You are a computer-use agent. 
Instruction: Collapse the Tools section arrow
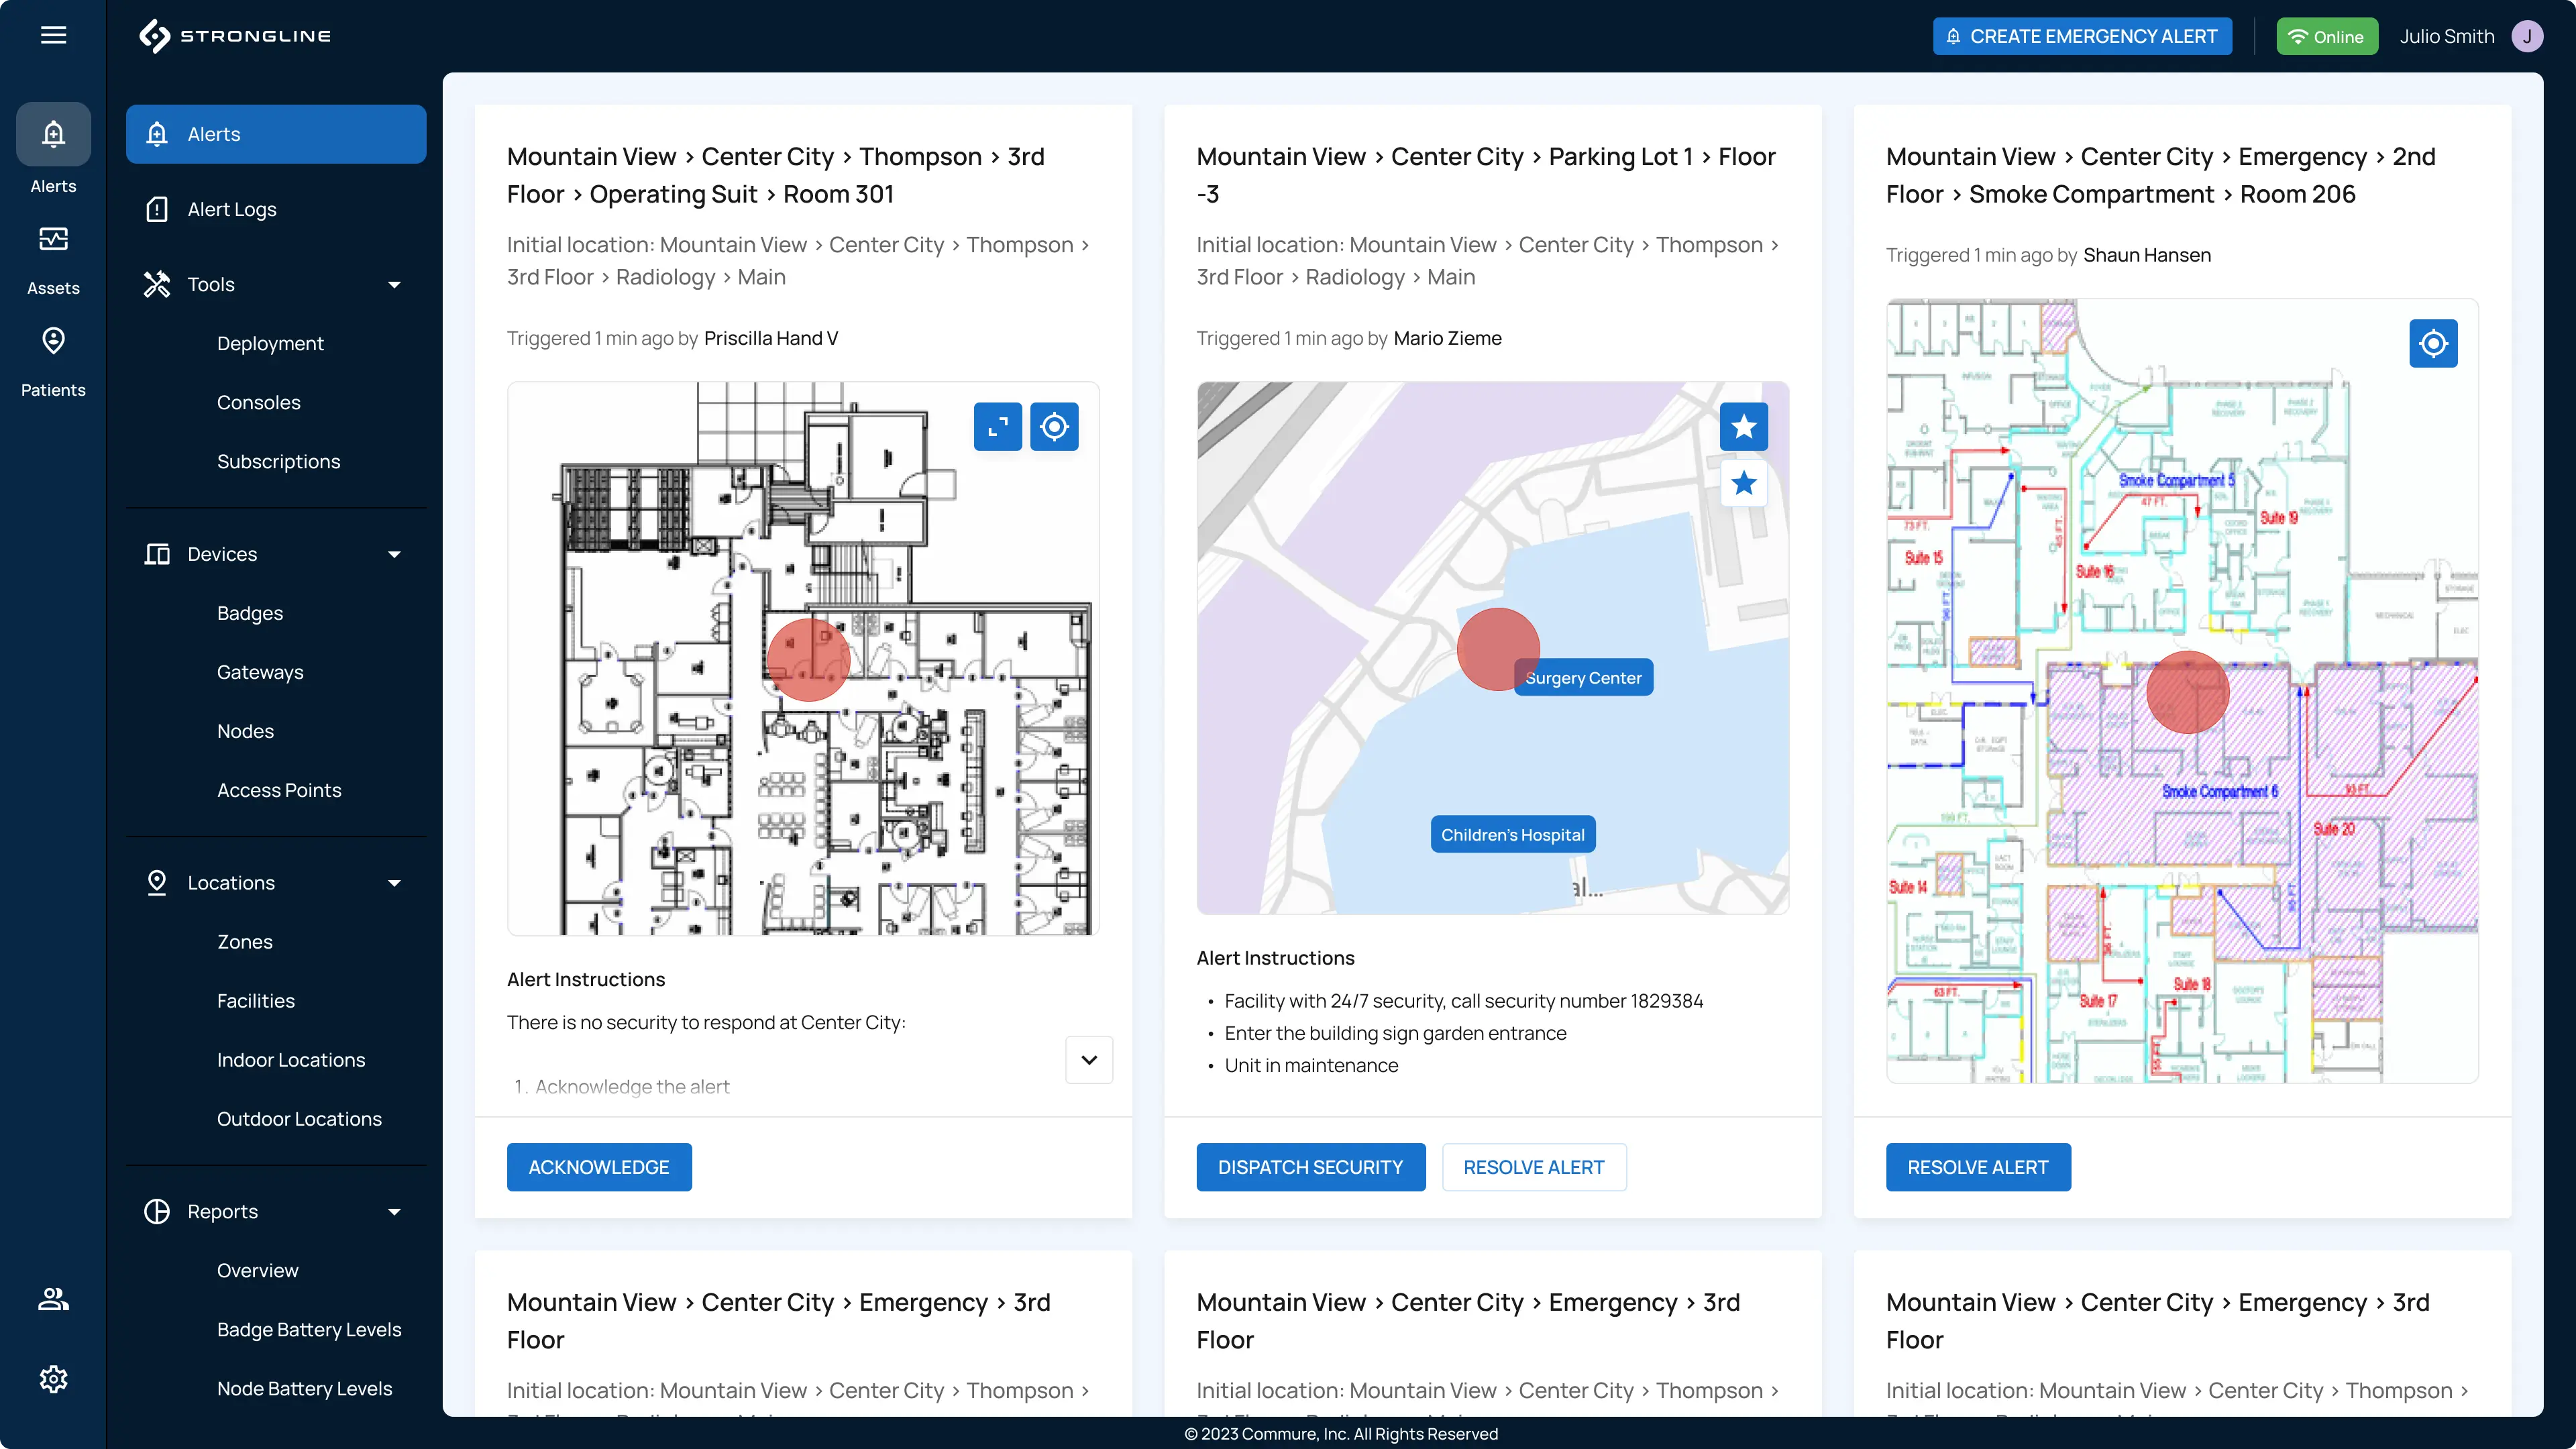[394, 284]
